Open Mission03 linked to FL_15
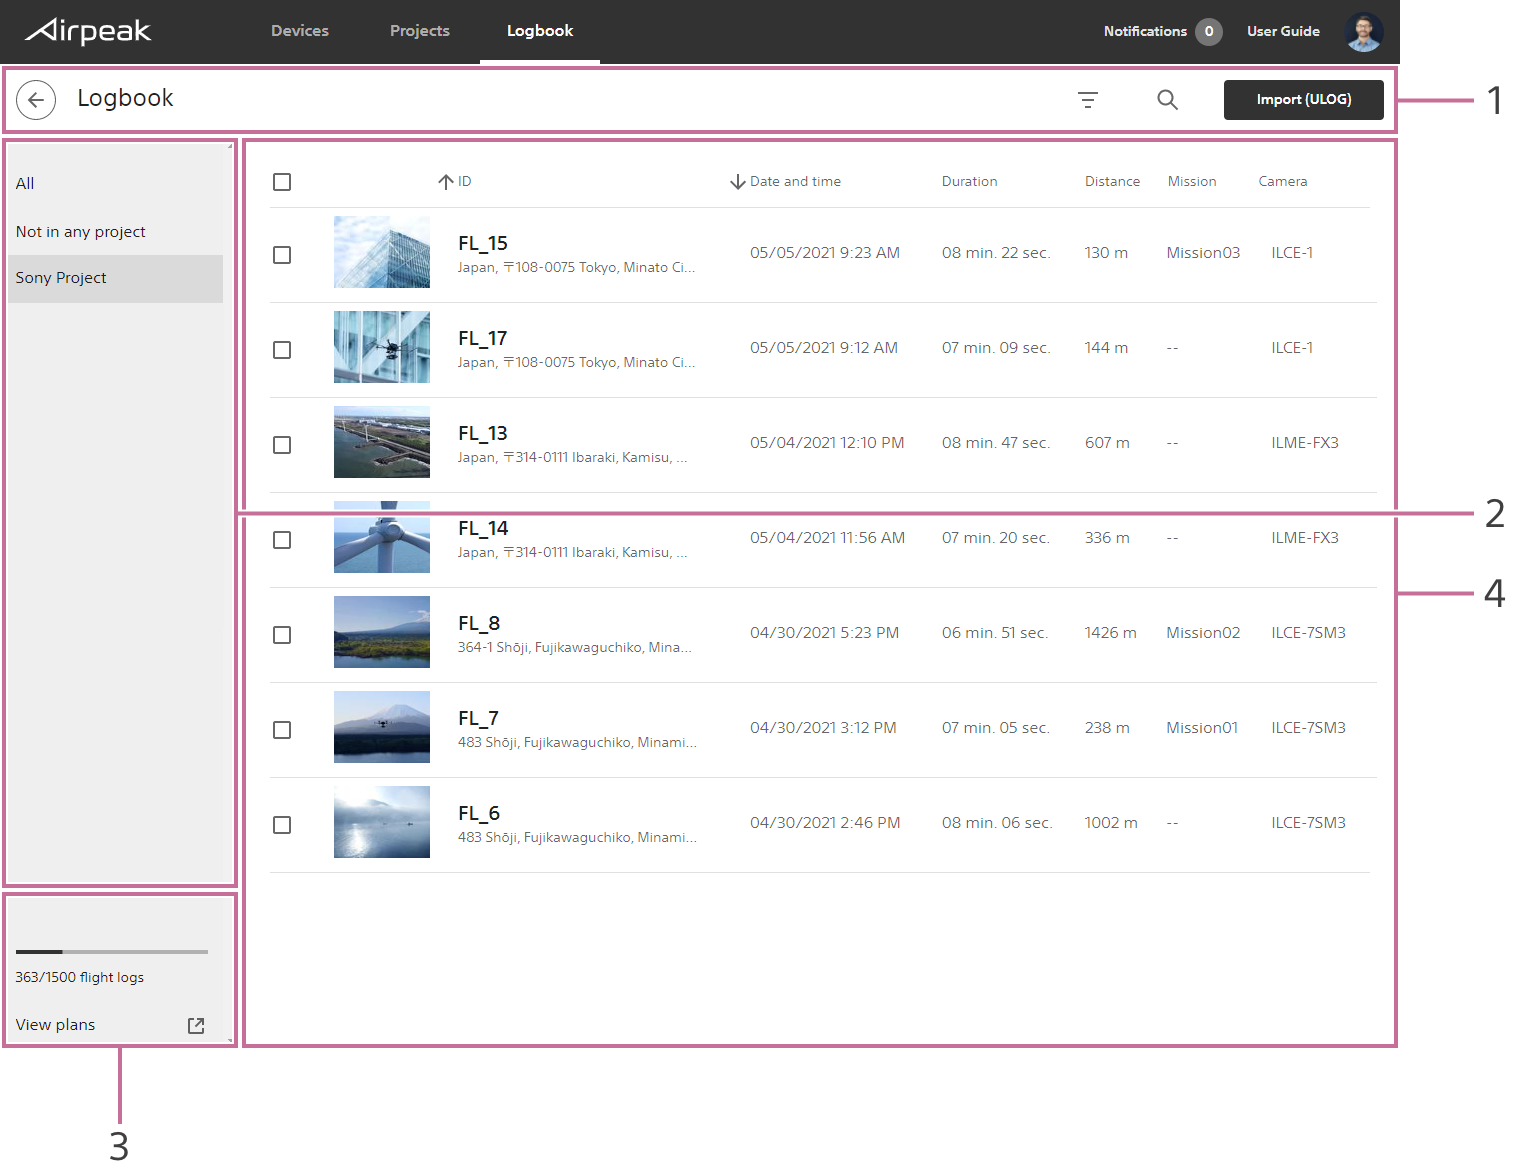The width and height of the screenshot is (1520, 1170). (x=1202, y=253)
